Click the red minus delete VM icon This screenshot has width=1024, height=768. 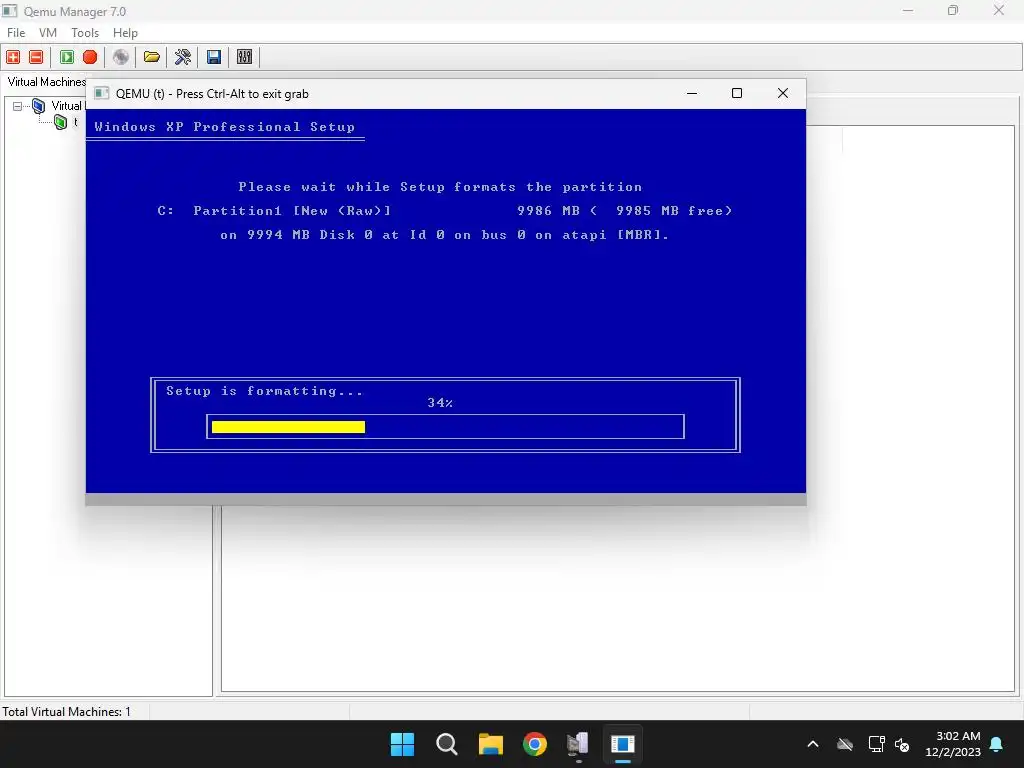tap(37, 57)
